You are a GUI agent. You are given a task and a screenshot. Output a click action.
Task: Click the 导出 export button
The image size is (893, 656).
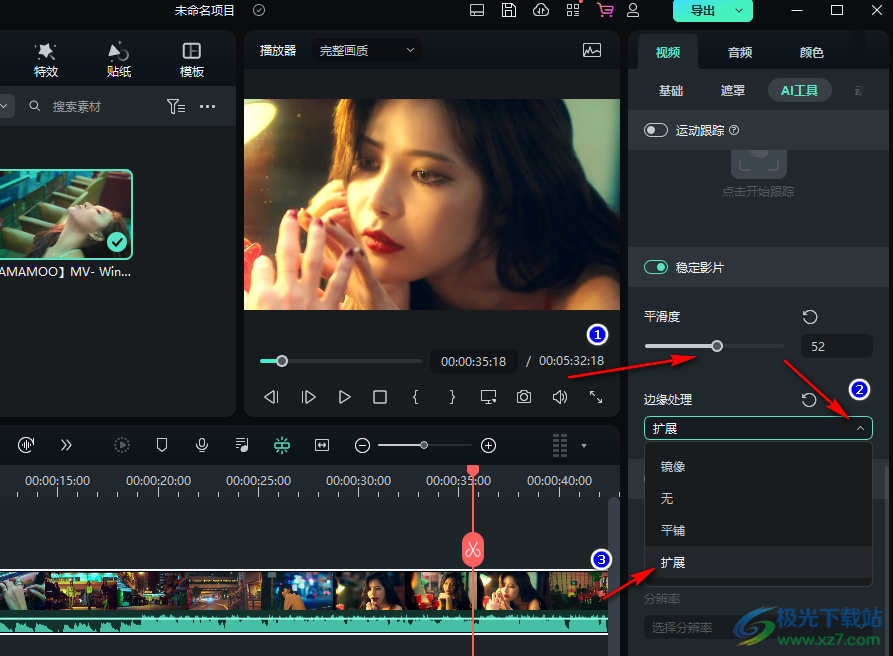702,10
